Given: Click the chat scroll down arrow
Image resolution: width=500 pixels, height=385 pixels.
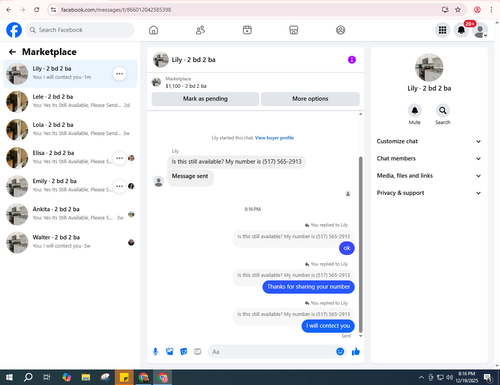Looking at the screenshot, I should (360, 336).
